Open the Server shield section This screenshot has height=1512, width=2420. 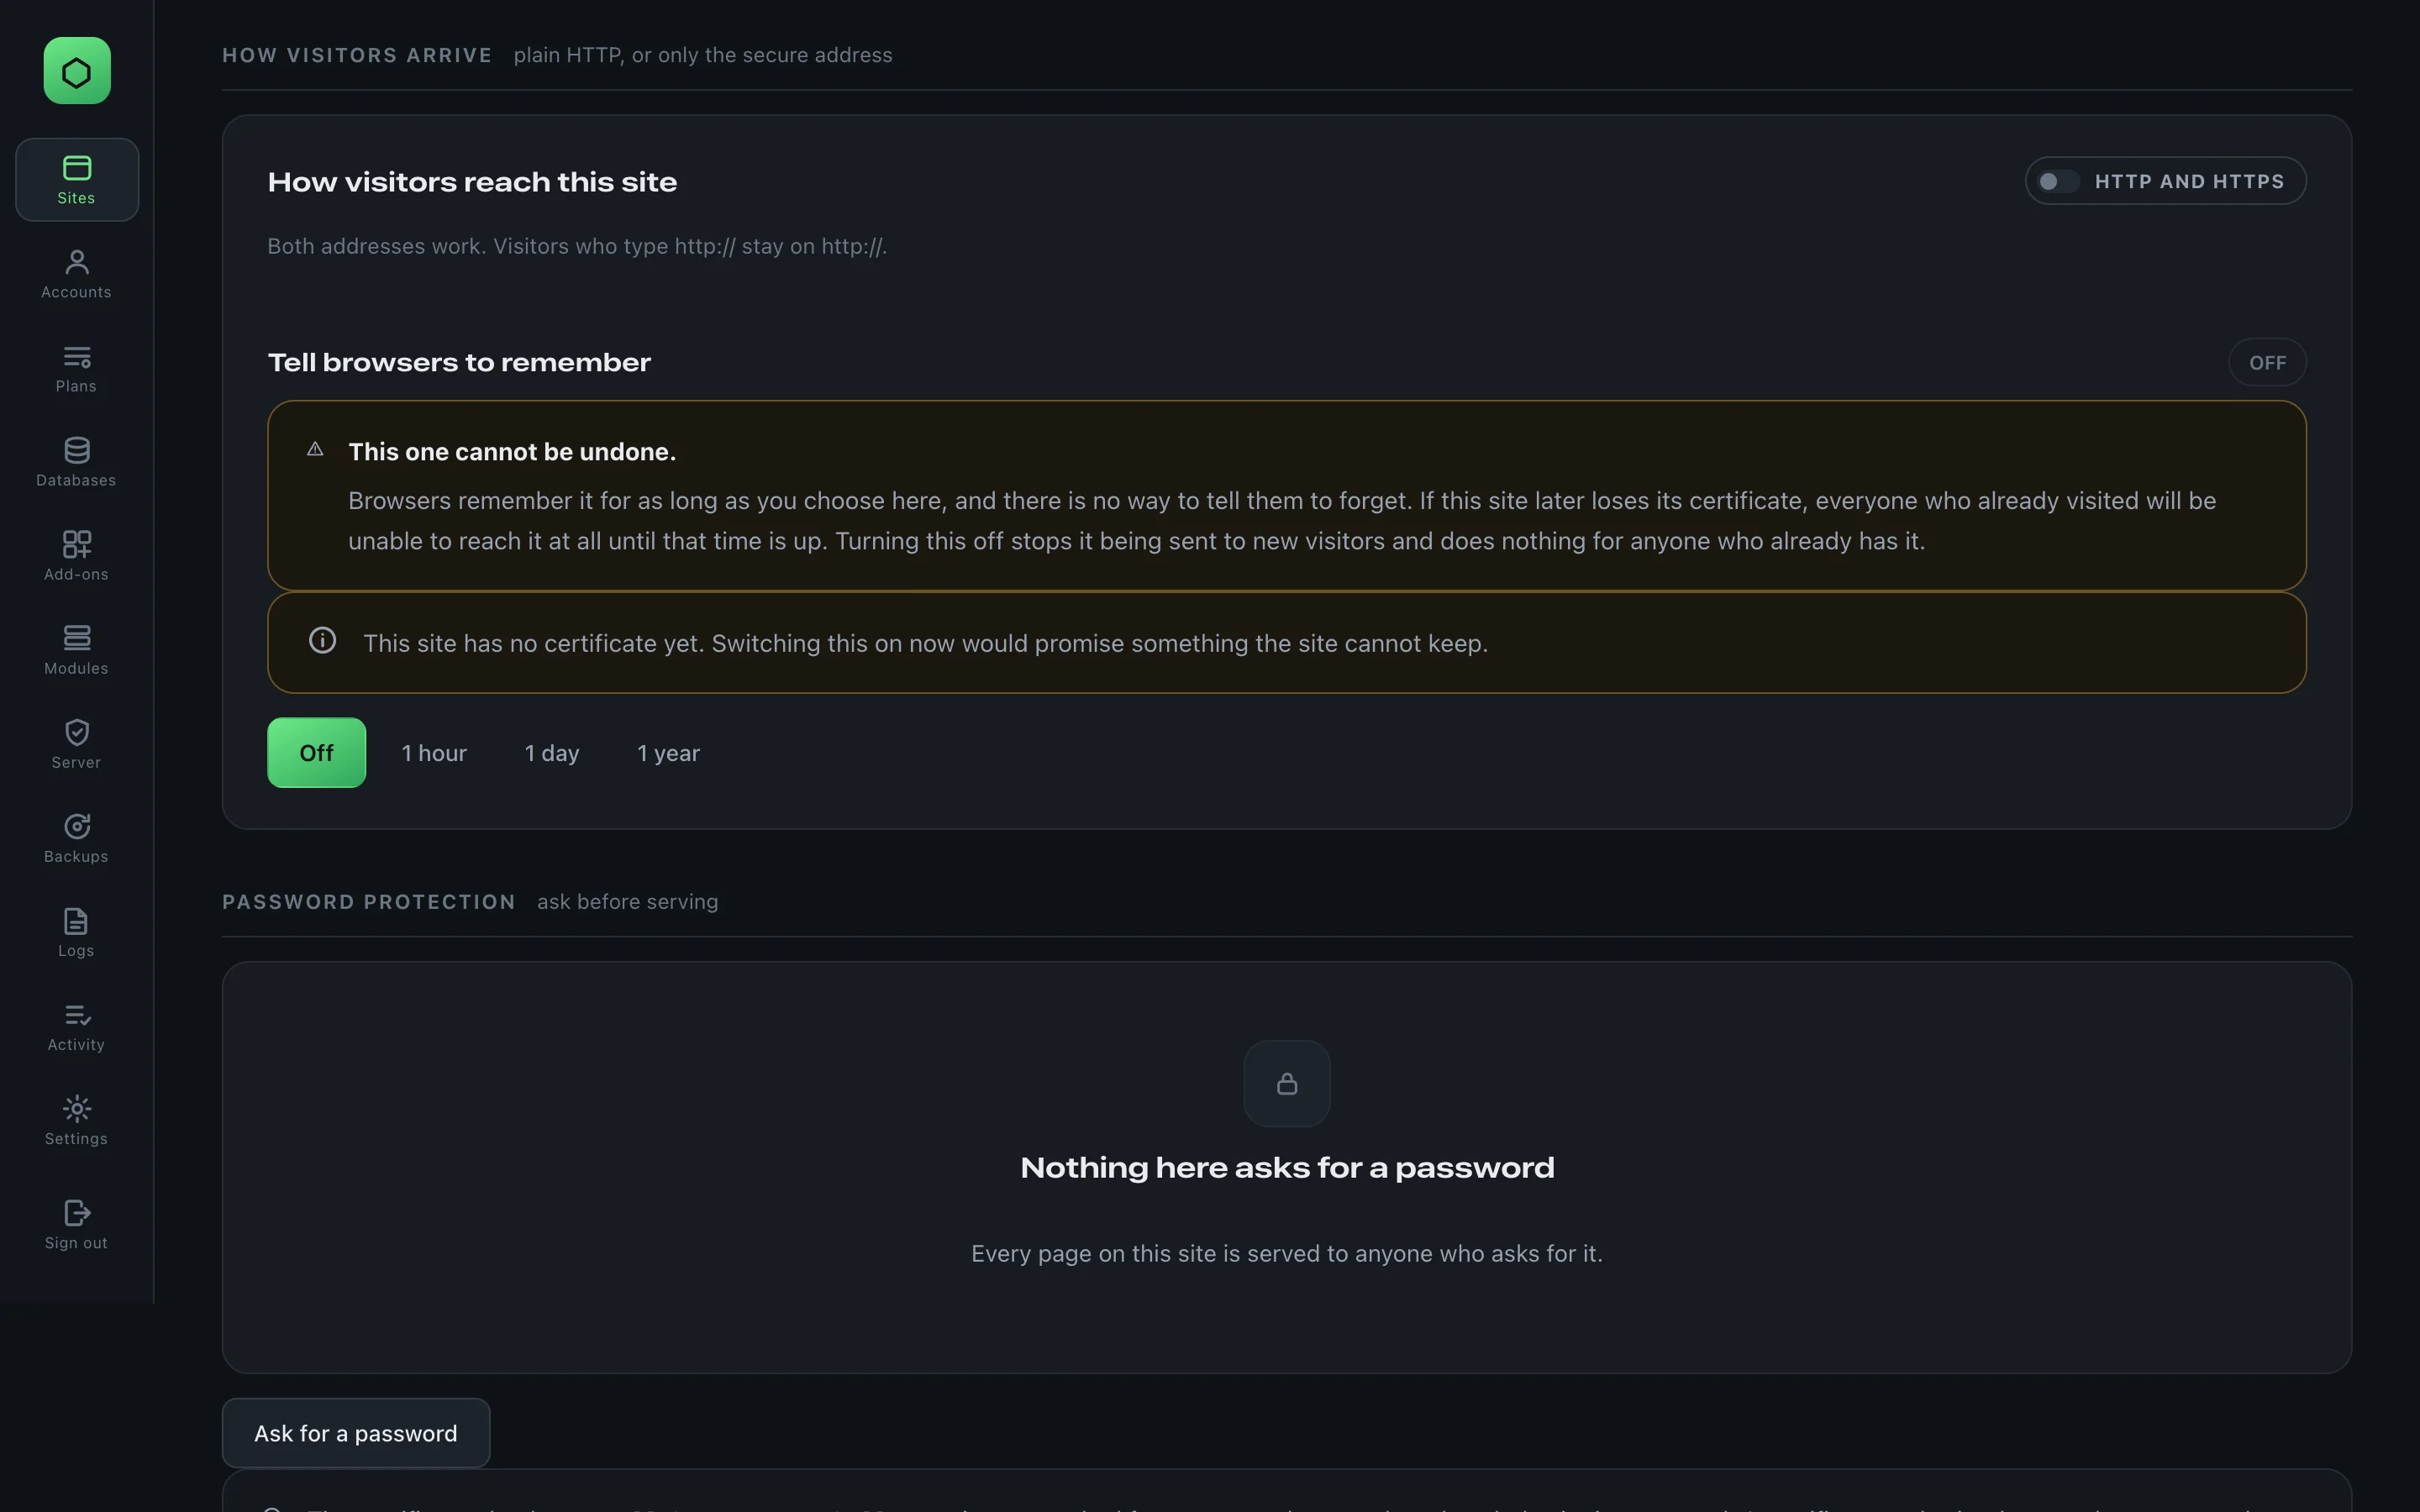coord(77,744)
